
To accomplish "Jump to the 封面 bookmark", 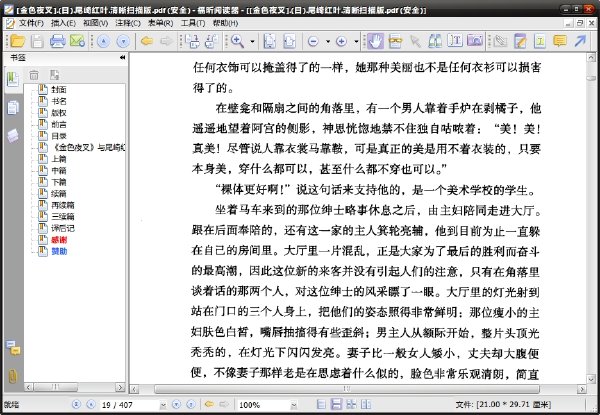I will click(x=59, y=90).
